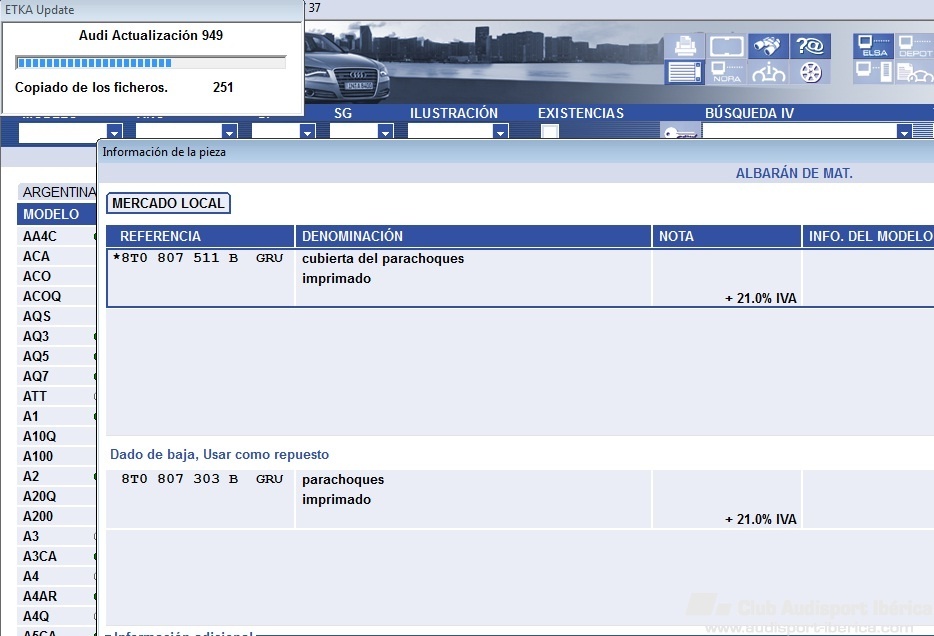Click the ETKA update progress bar

coord(151,63)
